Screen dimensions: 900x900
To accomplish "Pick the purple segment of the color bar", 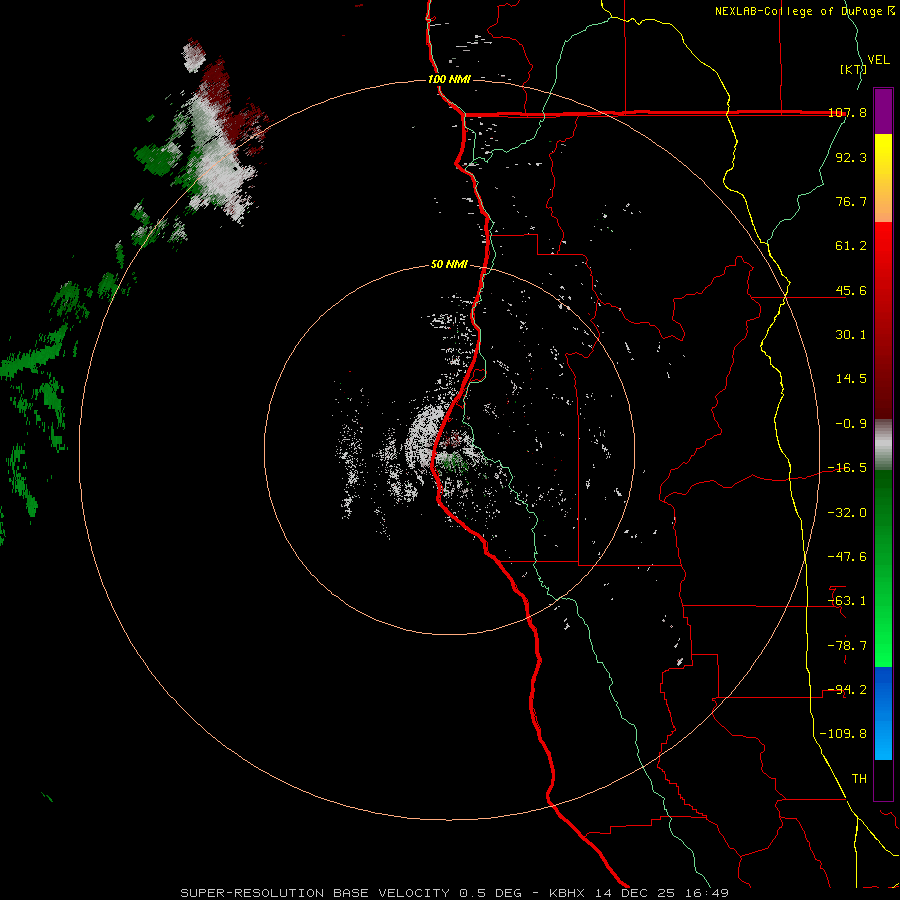I will pos(883,111).
